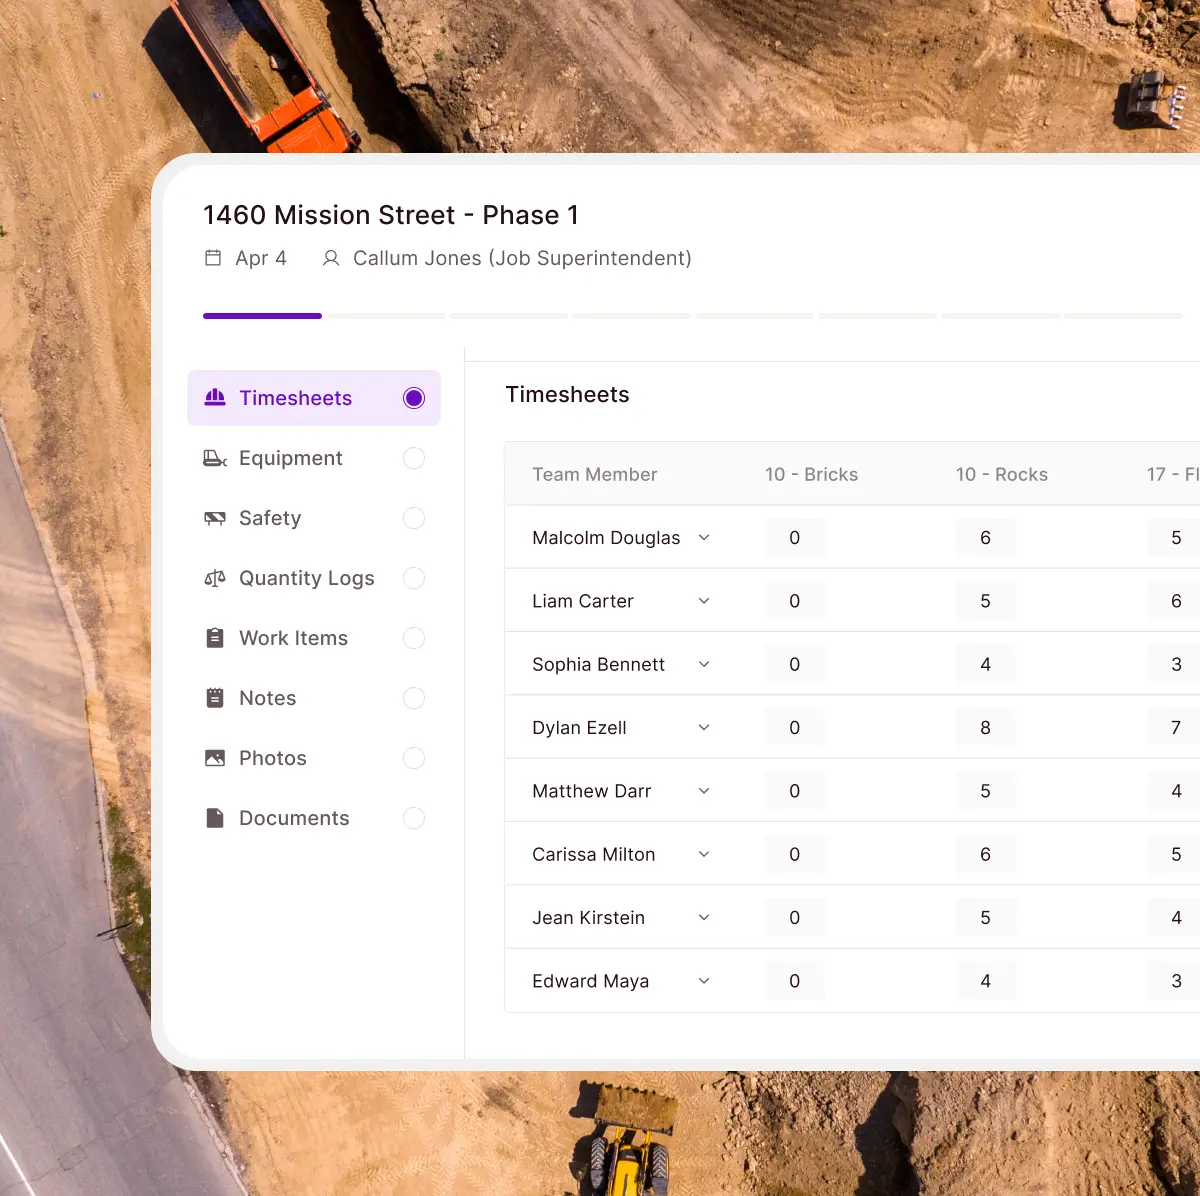Image resolution: width=1200 pixels, height=1196 pixels.
Task: Edit Liam Carter 10 - Bricks hours
Action: tap(795, 601)
